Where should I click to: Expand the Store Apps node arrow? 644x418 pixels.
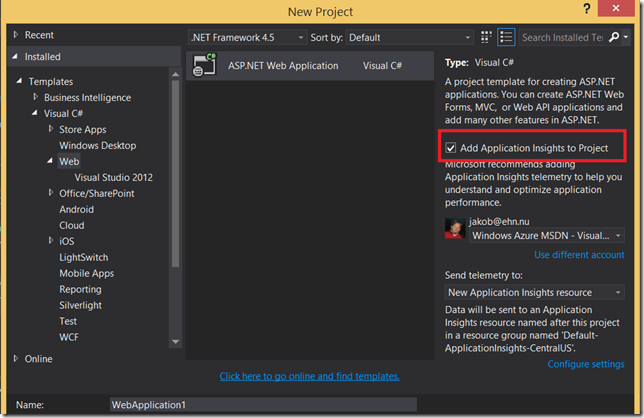click(51, 129)
